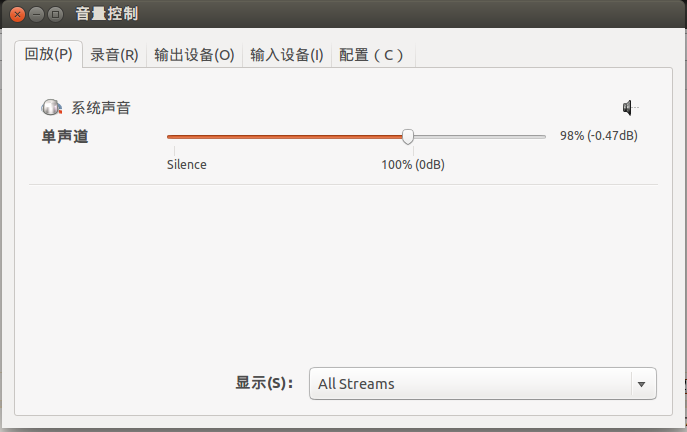Select the 输出设备(O) tab
Screen dimensions: 687x432
point(195,55)
